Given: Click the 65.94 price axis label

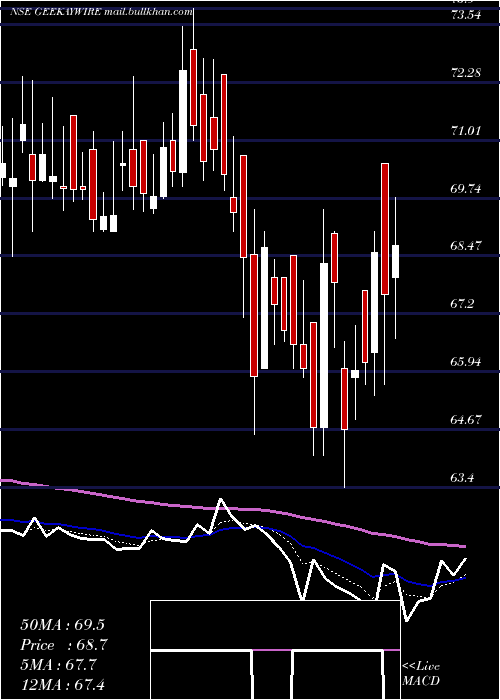Looking at the screenshot, I should pos(466,361).
